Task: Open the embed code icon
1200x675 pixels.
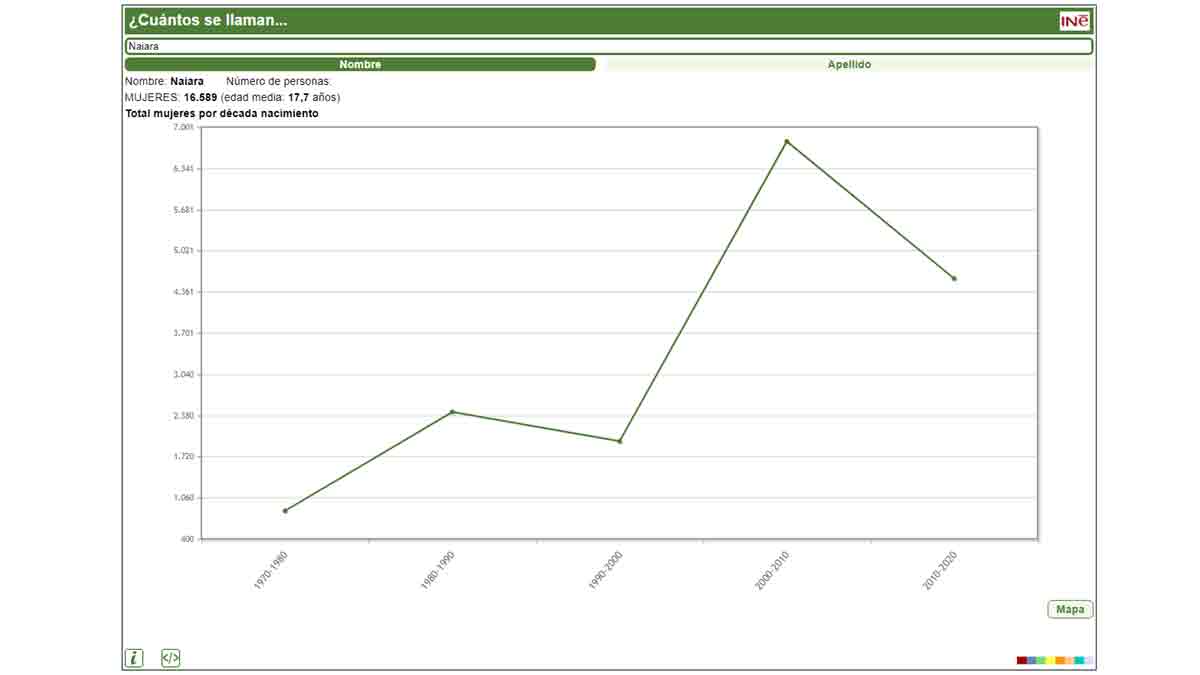Action: point(171,658)
